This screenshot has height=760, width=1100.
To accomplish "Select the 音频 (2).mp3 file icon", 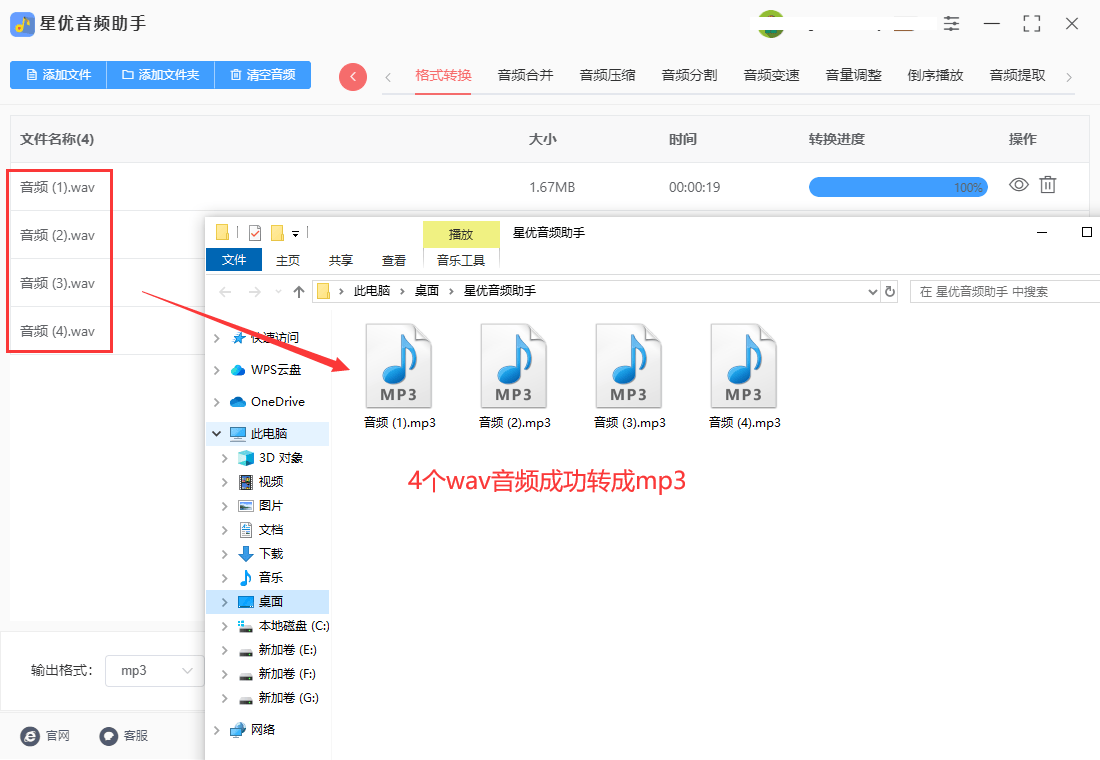I will (x=514, y=366).
